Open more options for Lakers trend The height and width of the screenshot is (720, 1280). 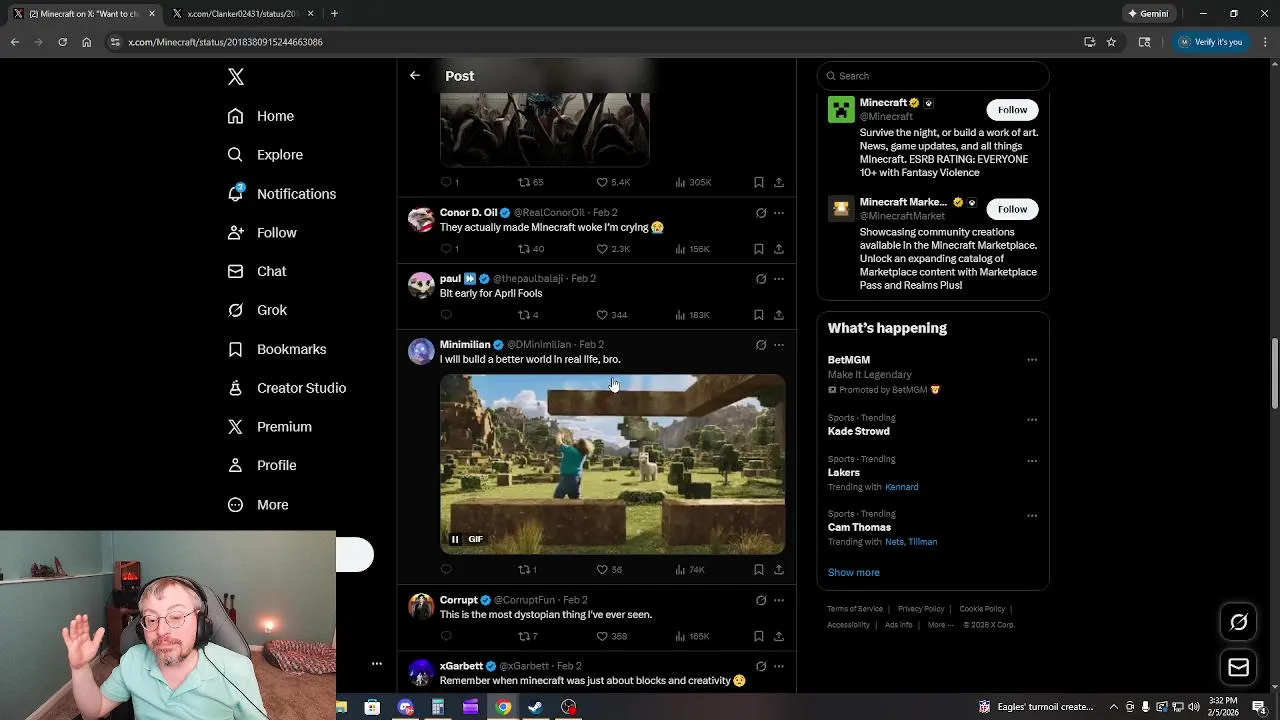coord(1032,461)
